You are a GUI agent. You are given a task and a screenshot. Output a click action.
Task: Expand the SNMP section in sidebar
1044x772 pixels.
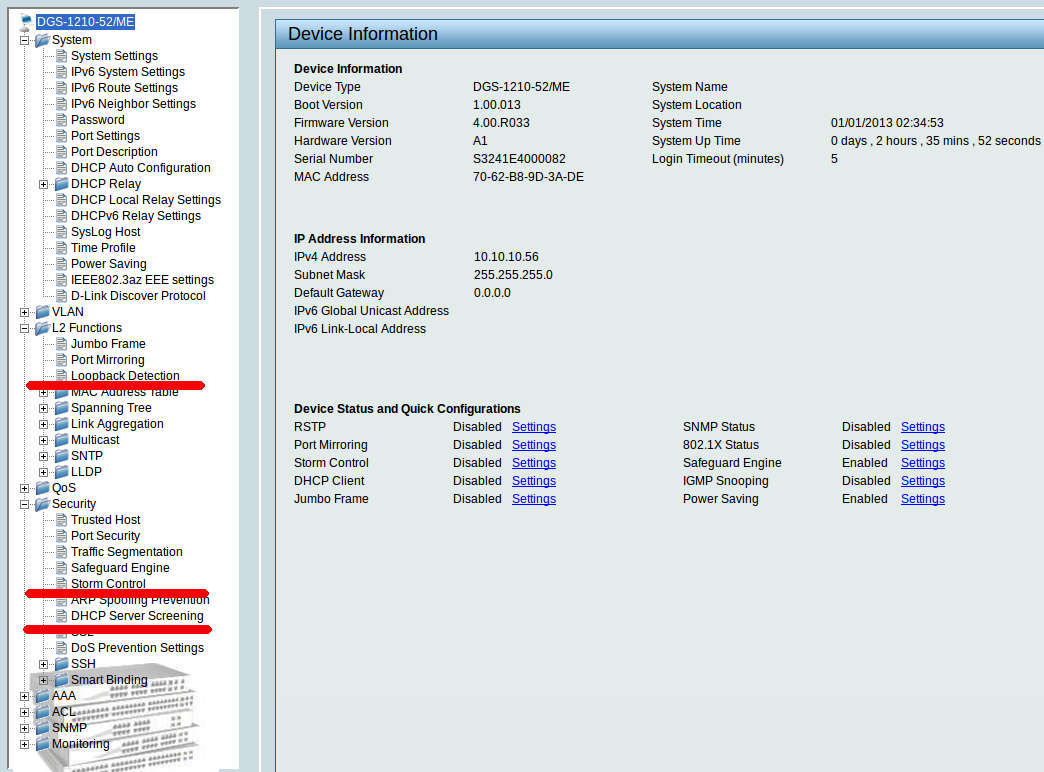point(25,728)
